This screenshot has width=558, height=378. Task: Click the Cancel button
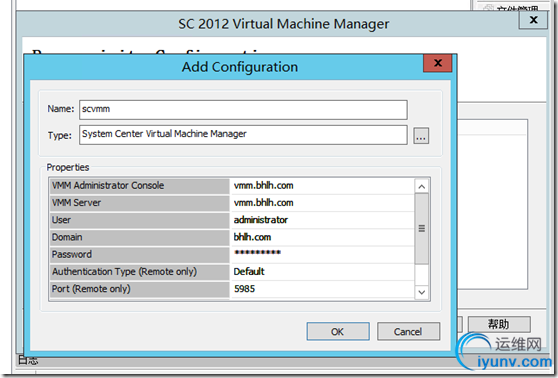[x=408, y=332]
